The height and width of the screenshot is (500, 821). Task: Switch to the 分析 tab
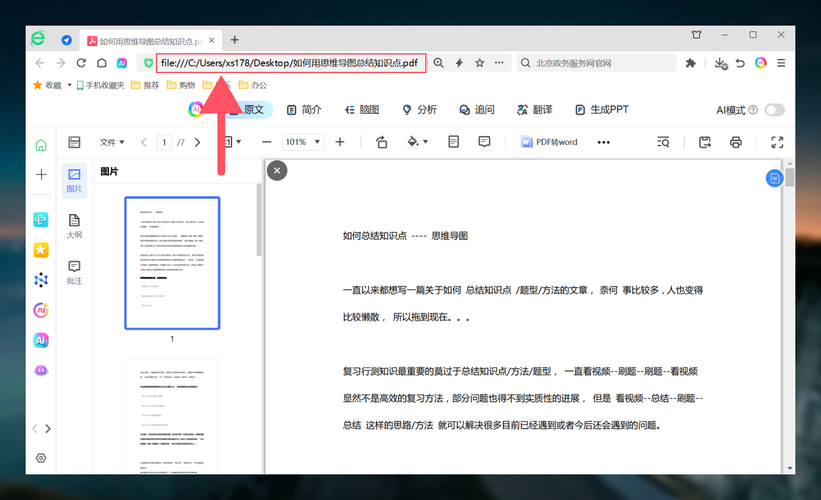tap(419, 109)
